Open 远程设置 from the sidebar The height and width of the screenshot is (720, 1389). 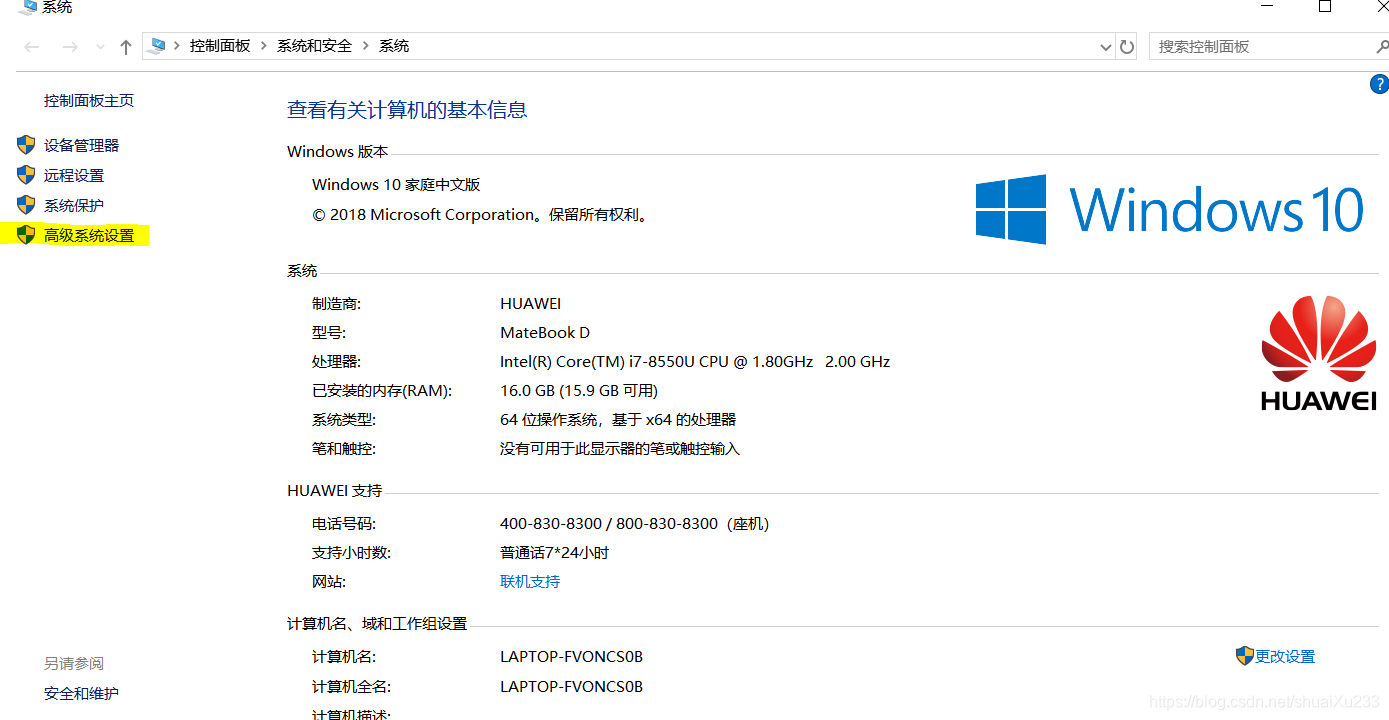[x=74, y=176]
